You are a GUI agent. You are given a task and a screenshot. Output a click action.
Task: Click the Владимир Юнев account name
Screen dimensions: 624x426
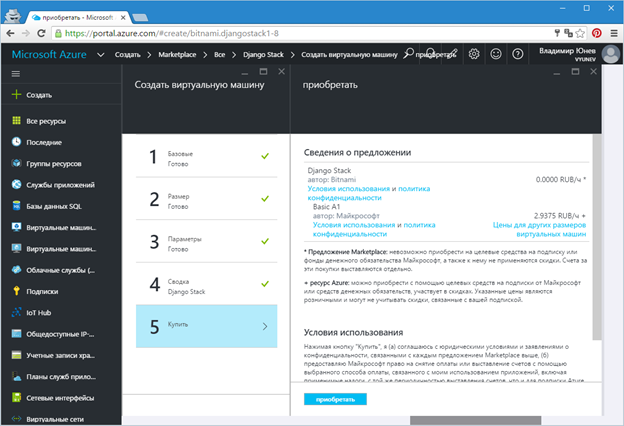pos(567,51)
